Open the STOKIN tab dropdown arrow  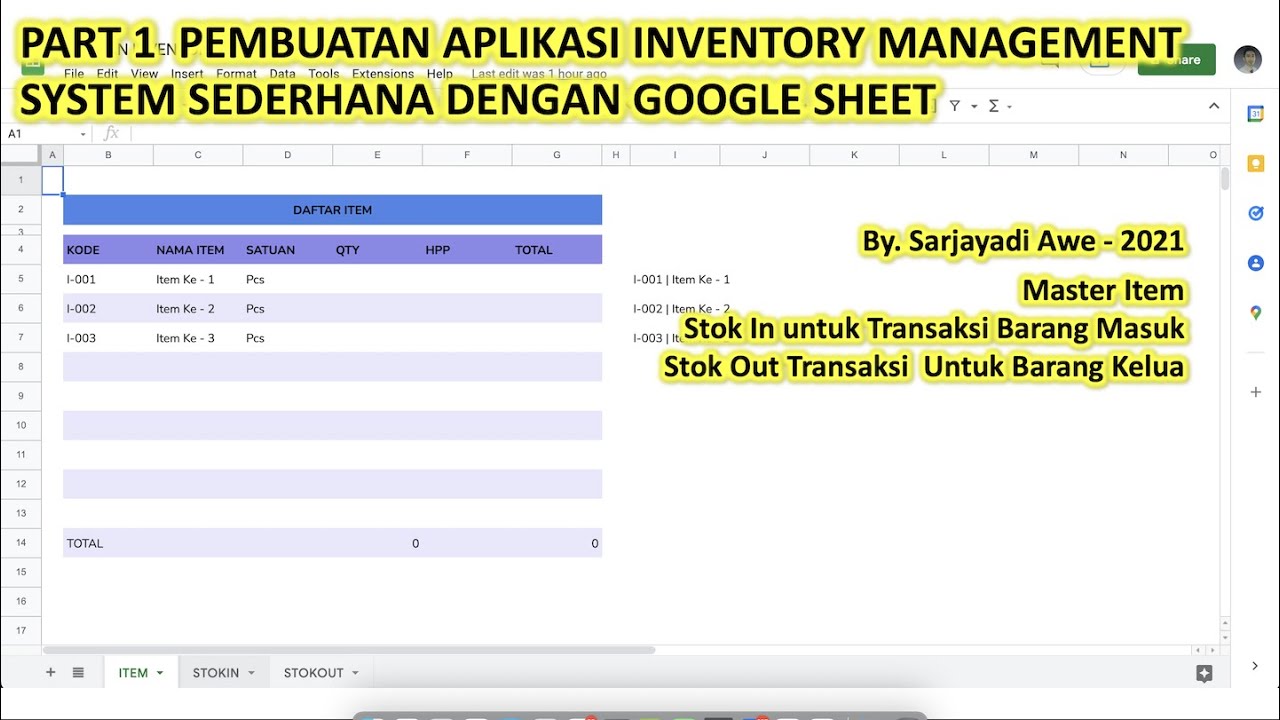tap(251, 673)
